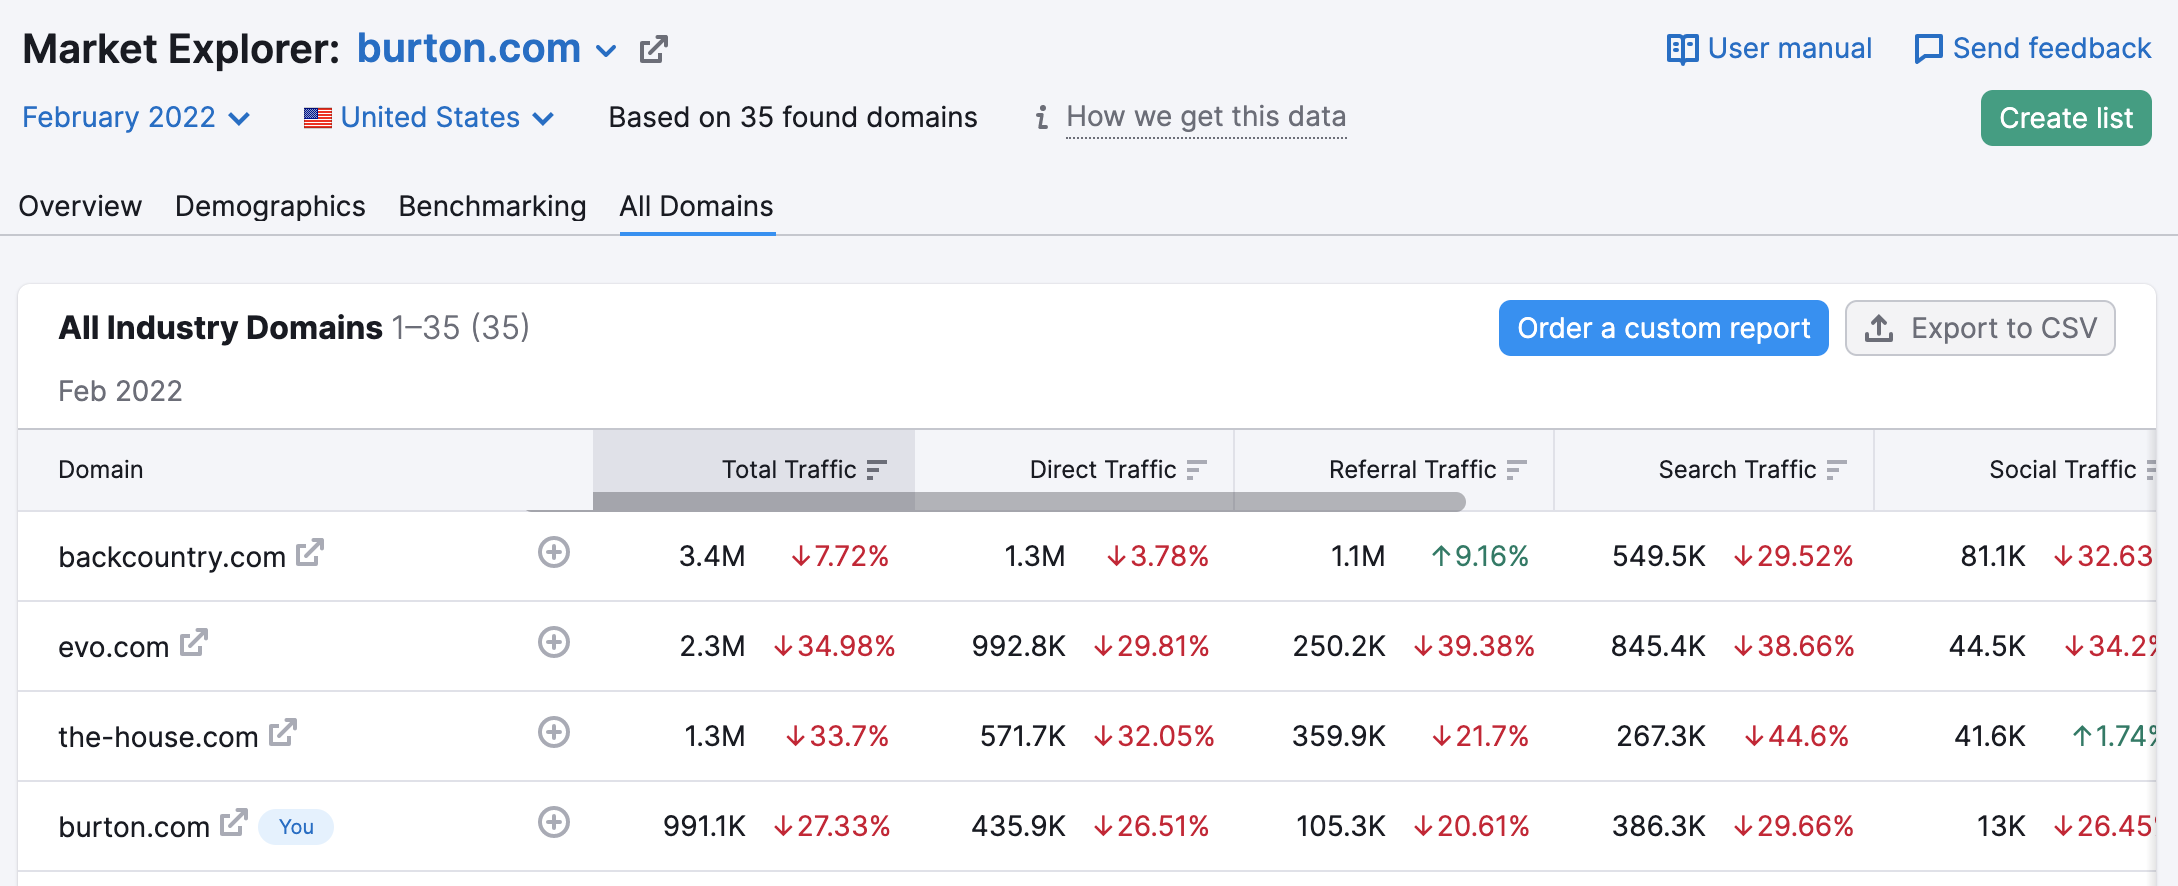The image size is (2178, 886).
Task: Click burton.com total traffic 991.1K
Action: [x=704, y=826]
